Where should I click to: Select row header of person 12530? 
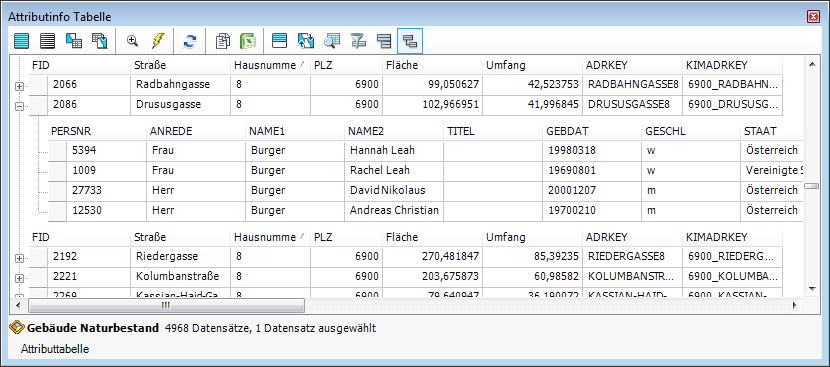pos(57,211)
